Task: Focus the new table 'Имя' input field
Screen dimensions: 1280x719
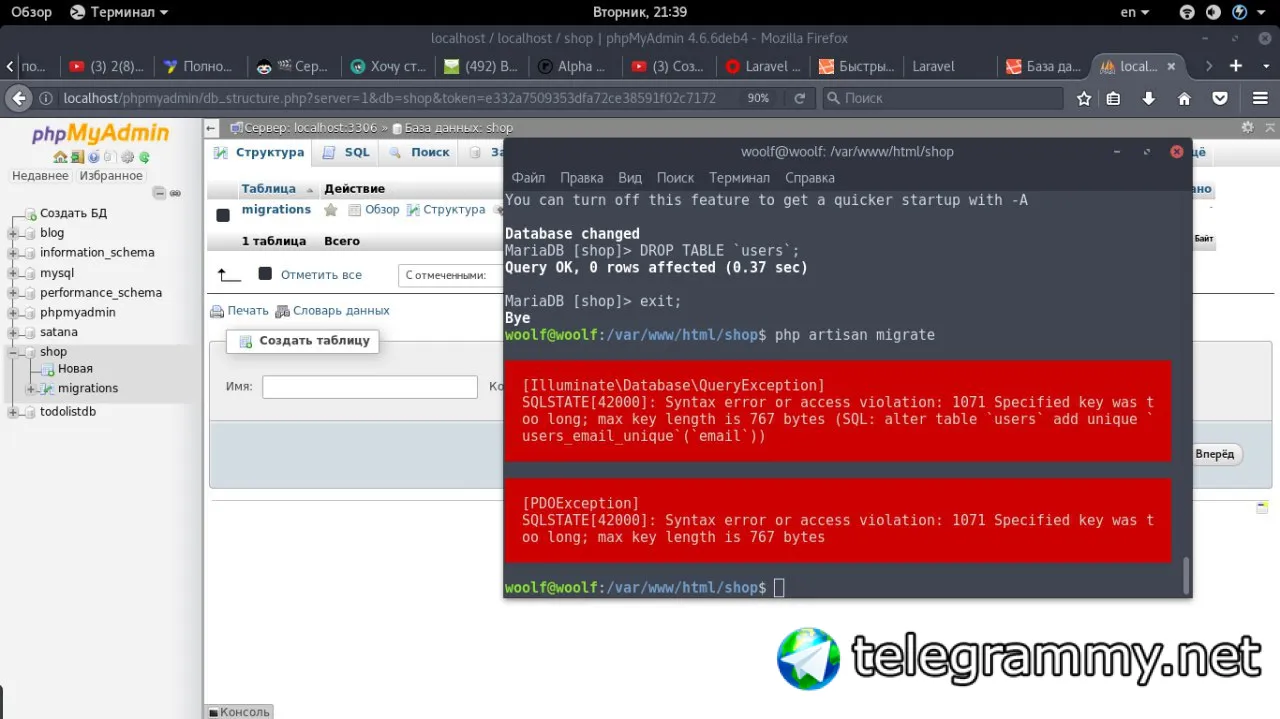Action: click(370, 387)
